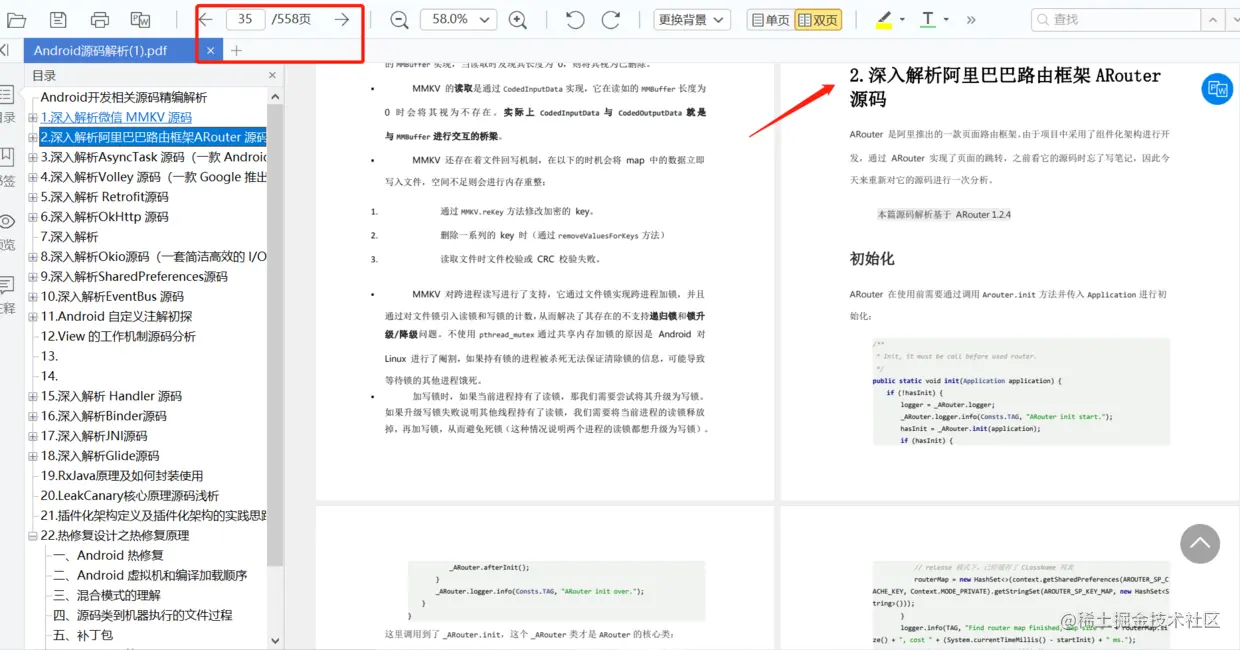
Task: Zoom out with the minus magnifier
Action: coord(399,19)
